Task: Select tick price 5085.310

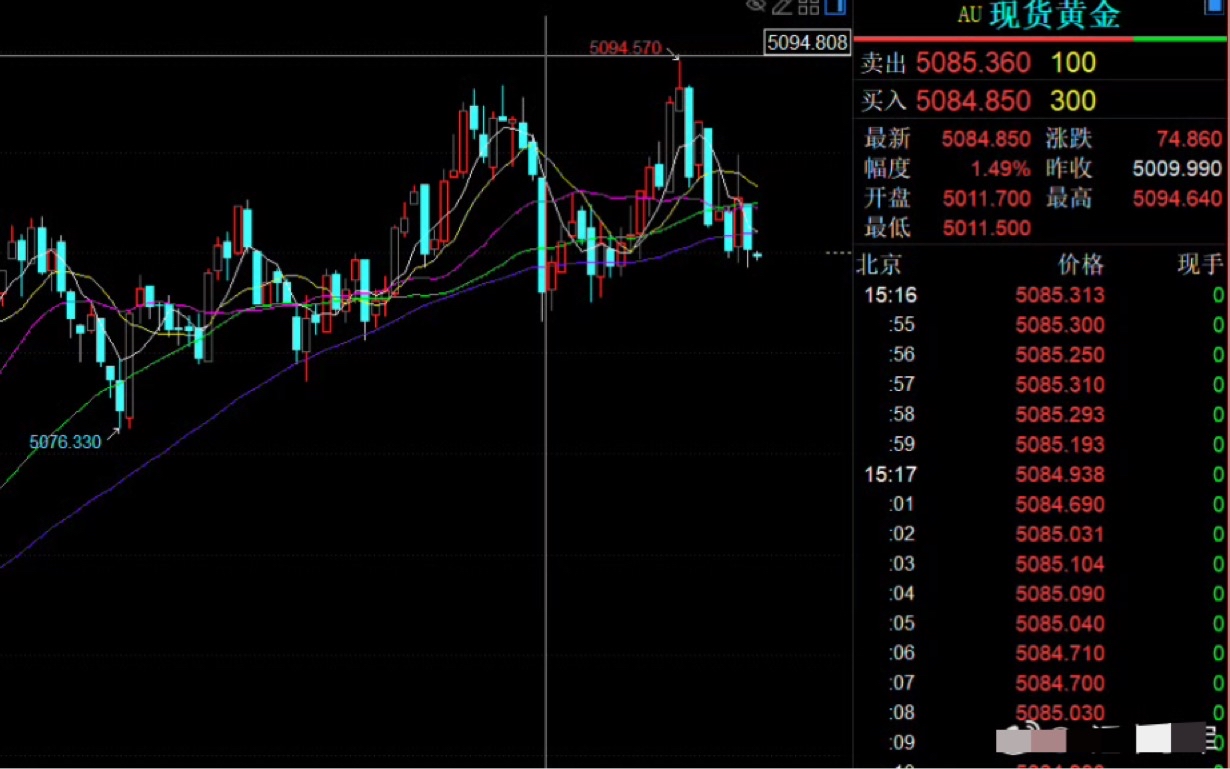Action: tap(1060, 385)
